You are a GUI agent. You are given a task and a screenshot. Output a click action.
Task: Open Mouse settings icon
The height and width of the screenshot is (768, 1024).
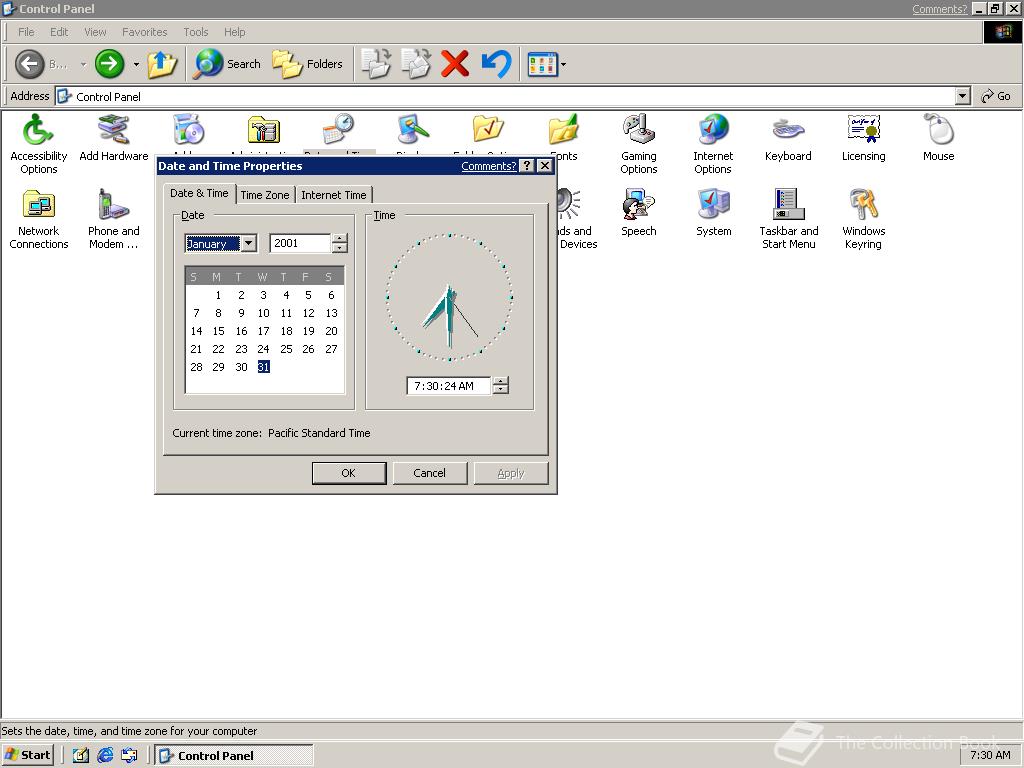938,137
